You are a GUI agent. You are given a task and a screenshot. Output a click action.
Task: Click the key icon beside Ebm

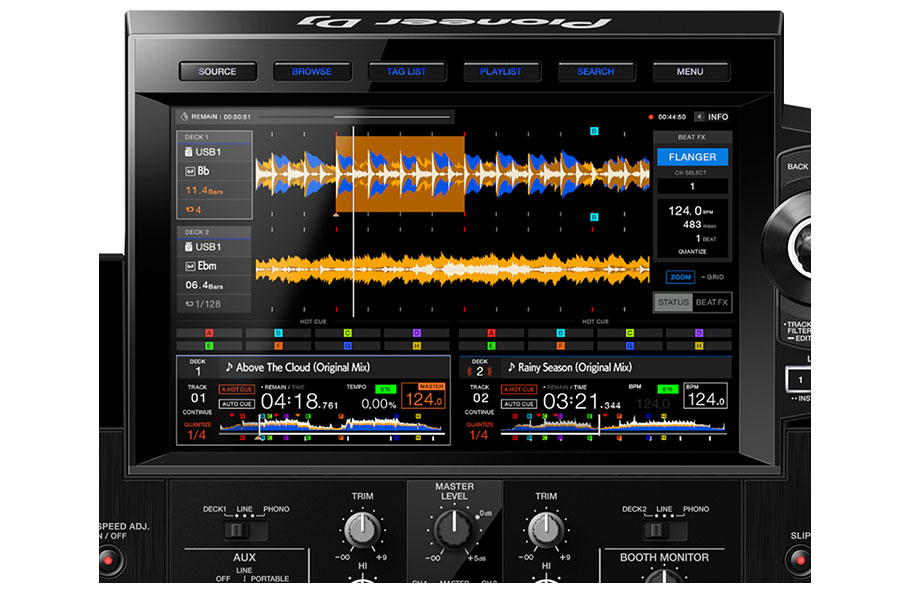point(190,266)
